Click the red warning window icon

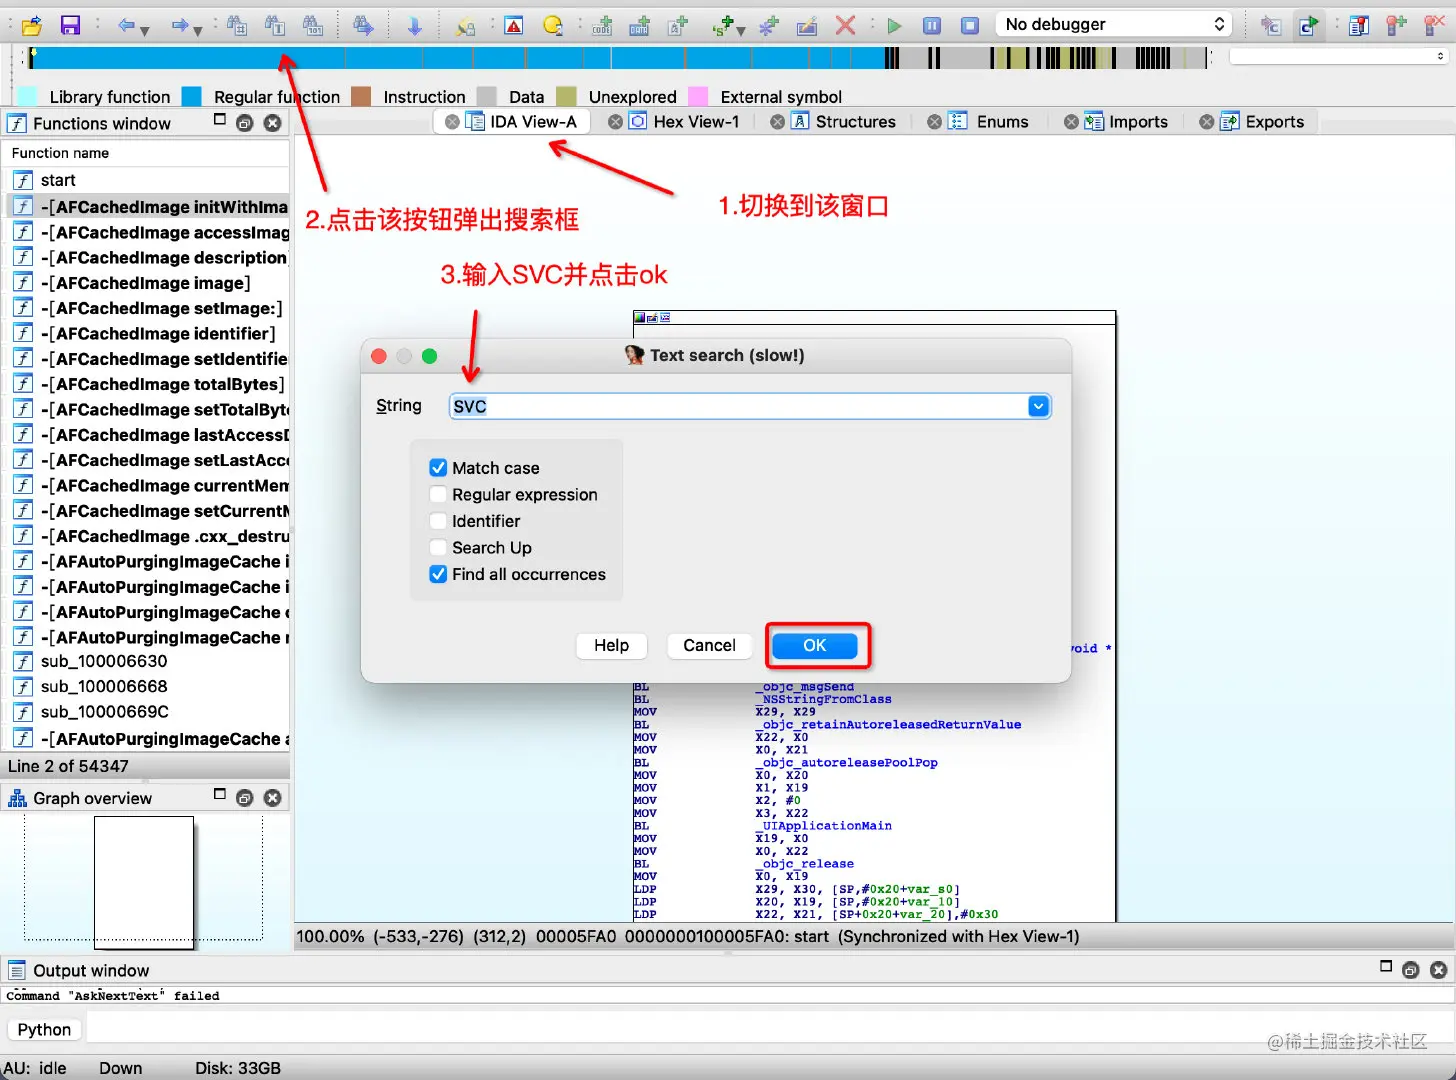514,25
